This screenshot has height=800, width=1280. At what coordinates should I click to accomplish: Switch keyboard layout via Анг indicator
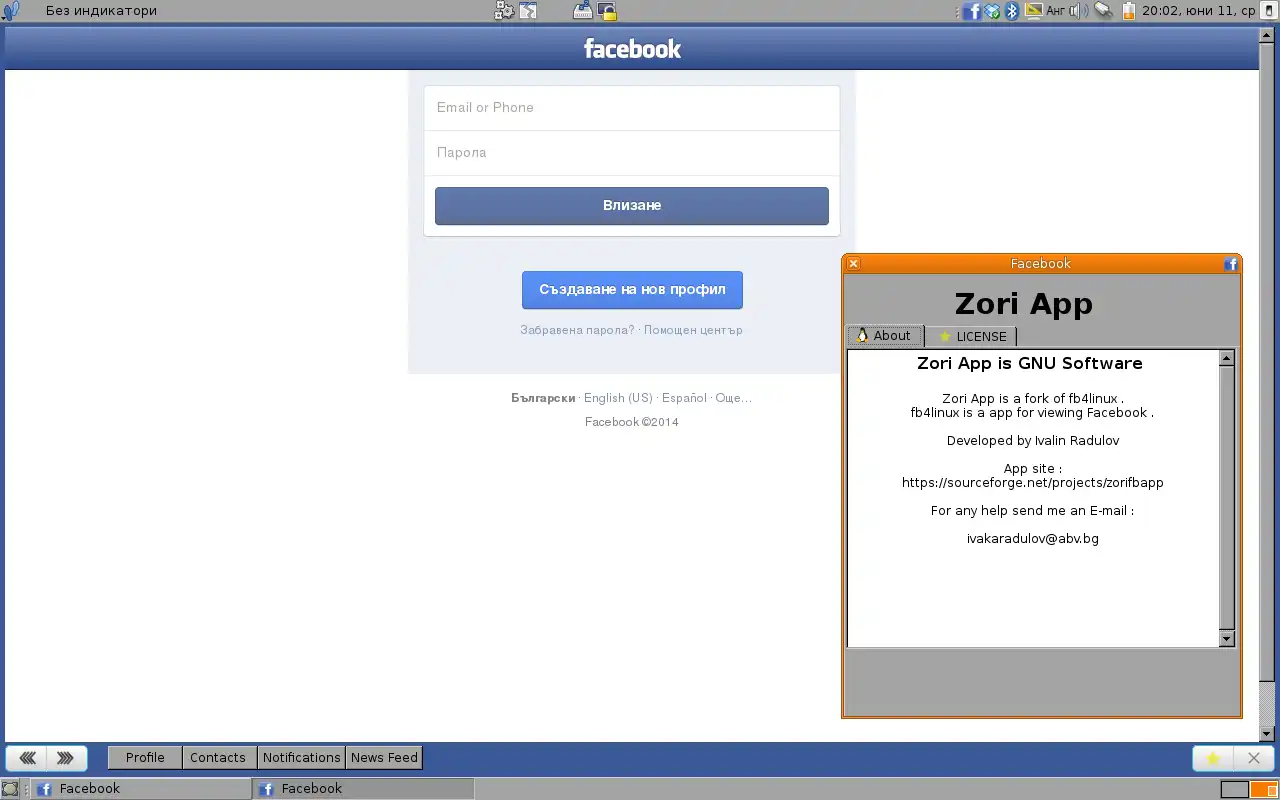(1056, 11)
